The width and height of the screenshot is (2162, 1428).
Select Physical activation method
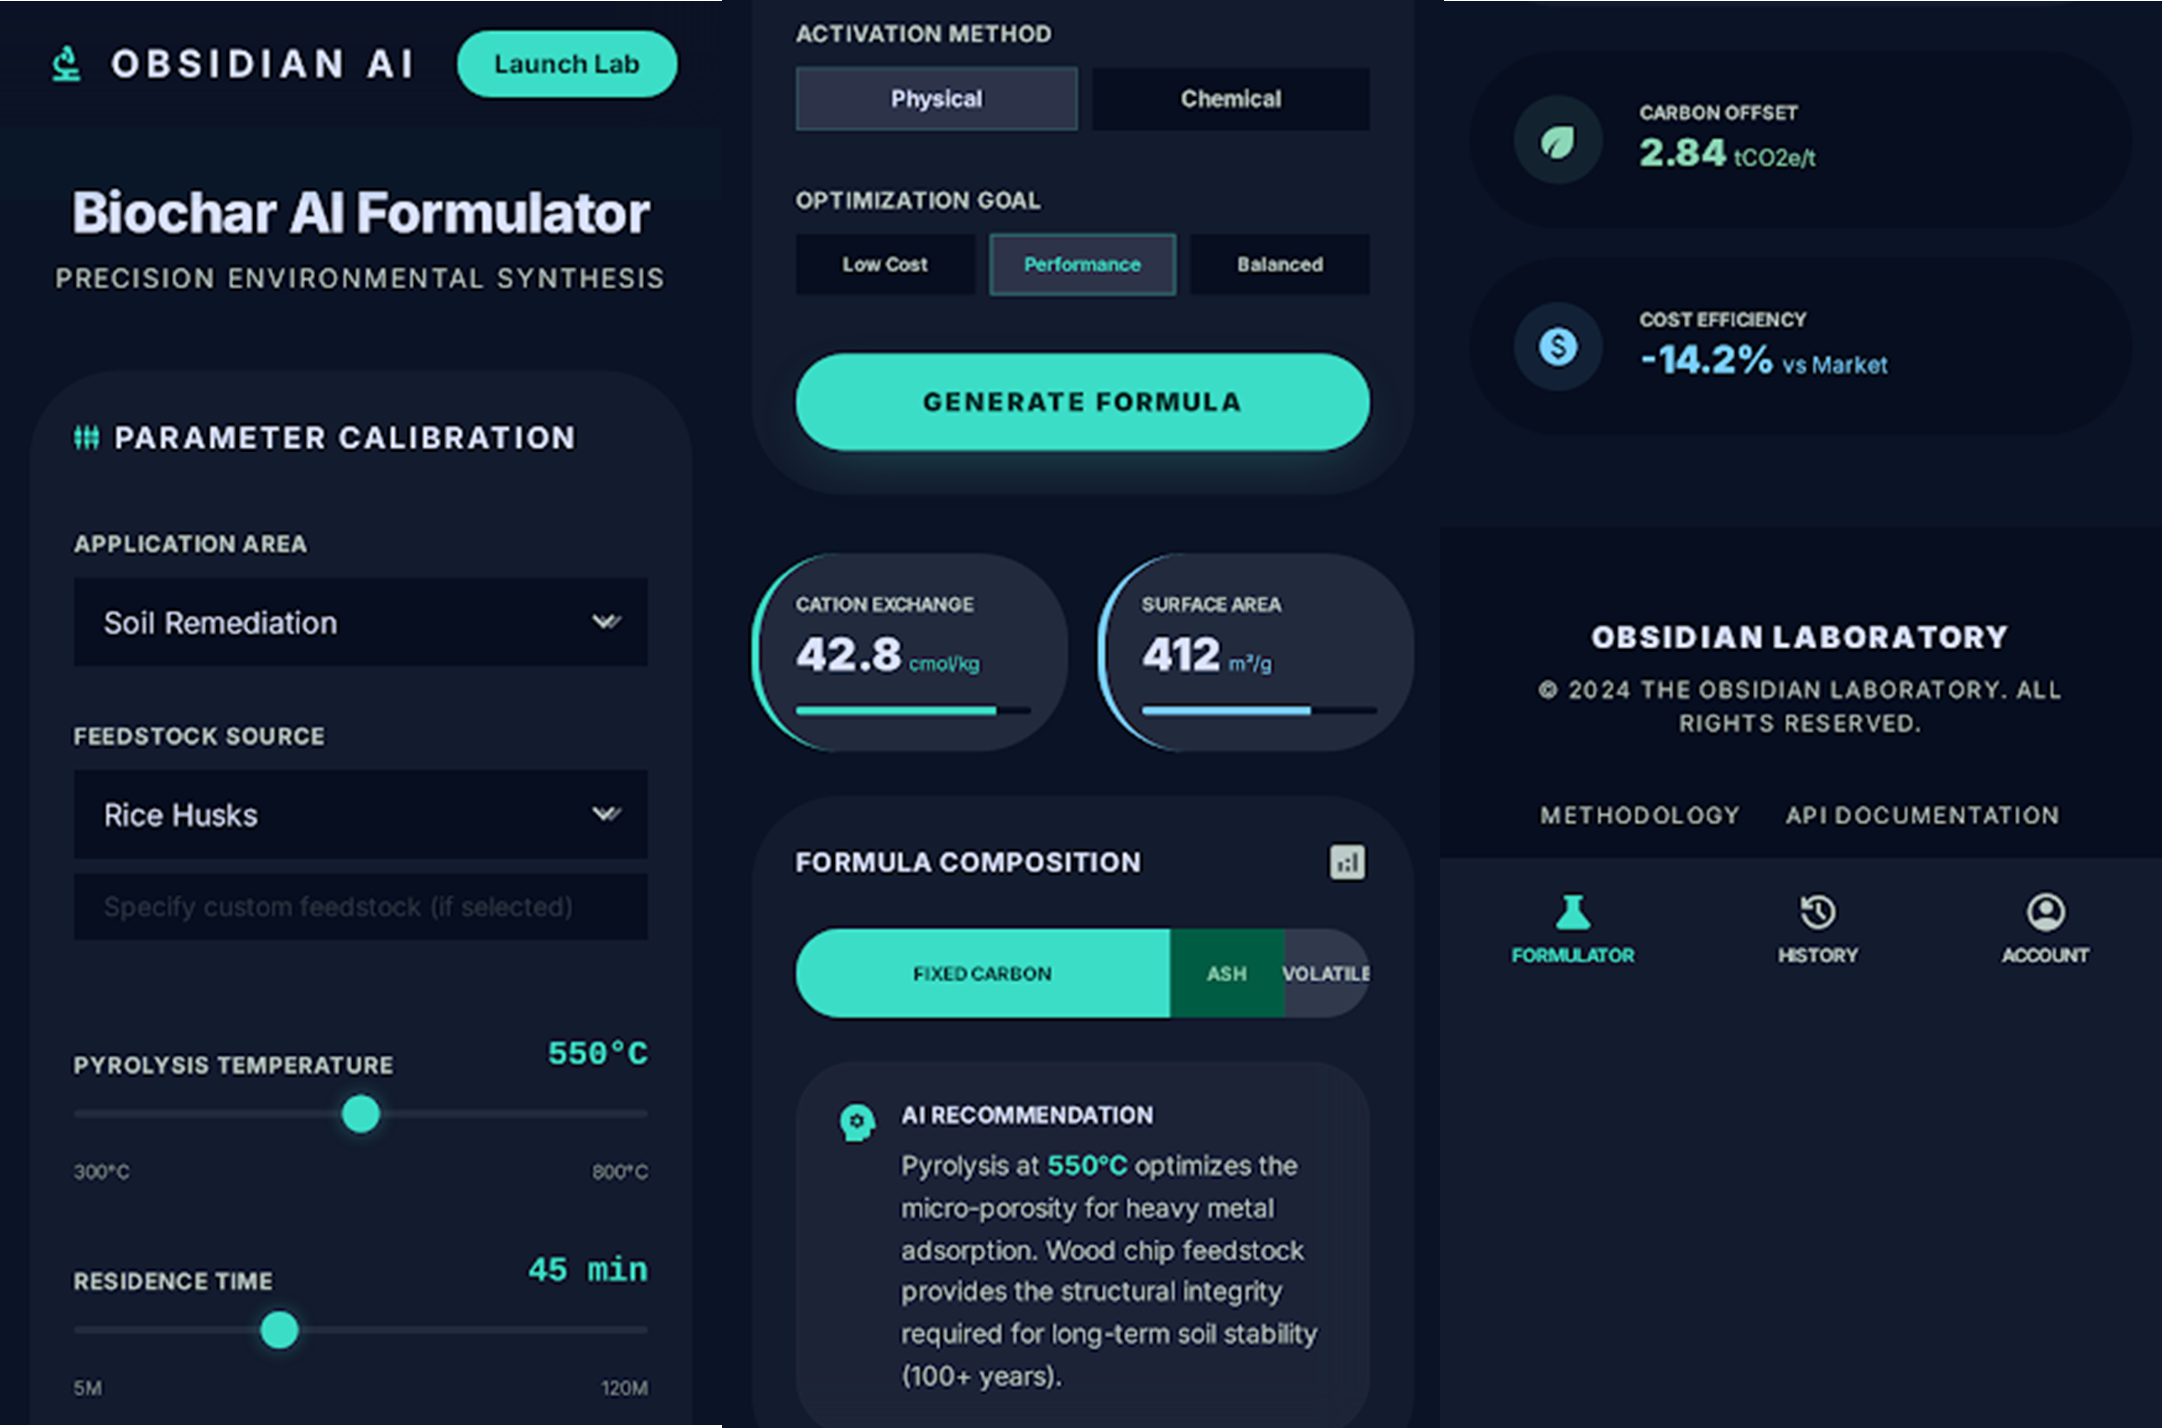click(x=936, y=99)
